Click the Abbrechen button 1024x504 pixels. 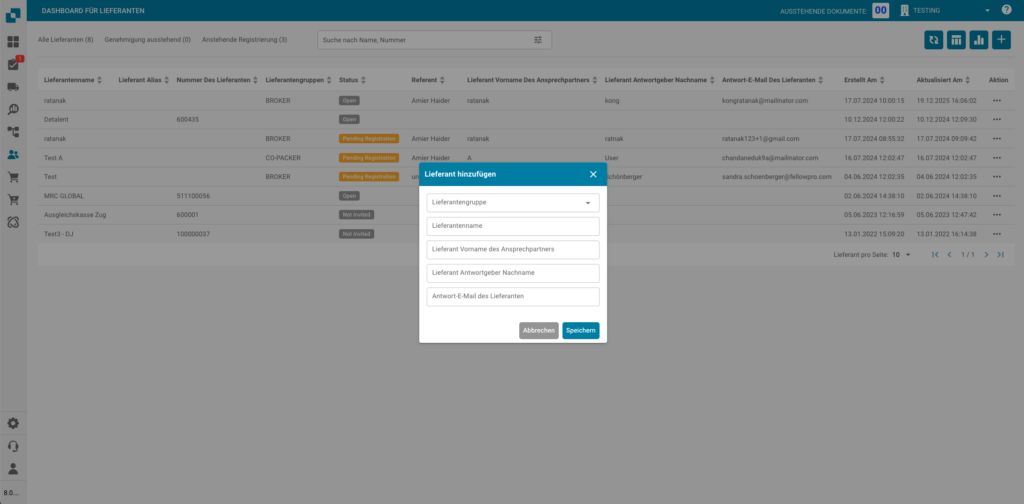tap(538, 331)
